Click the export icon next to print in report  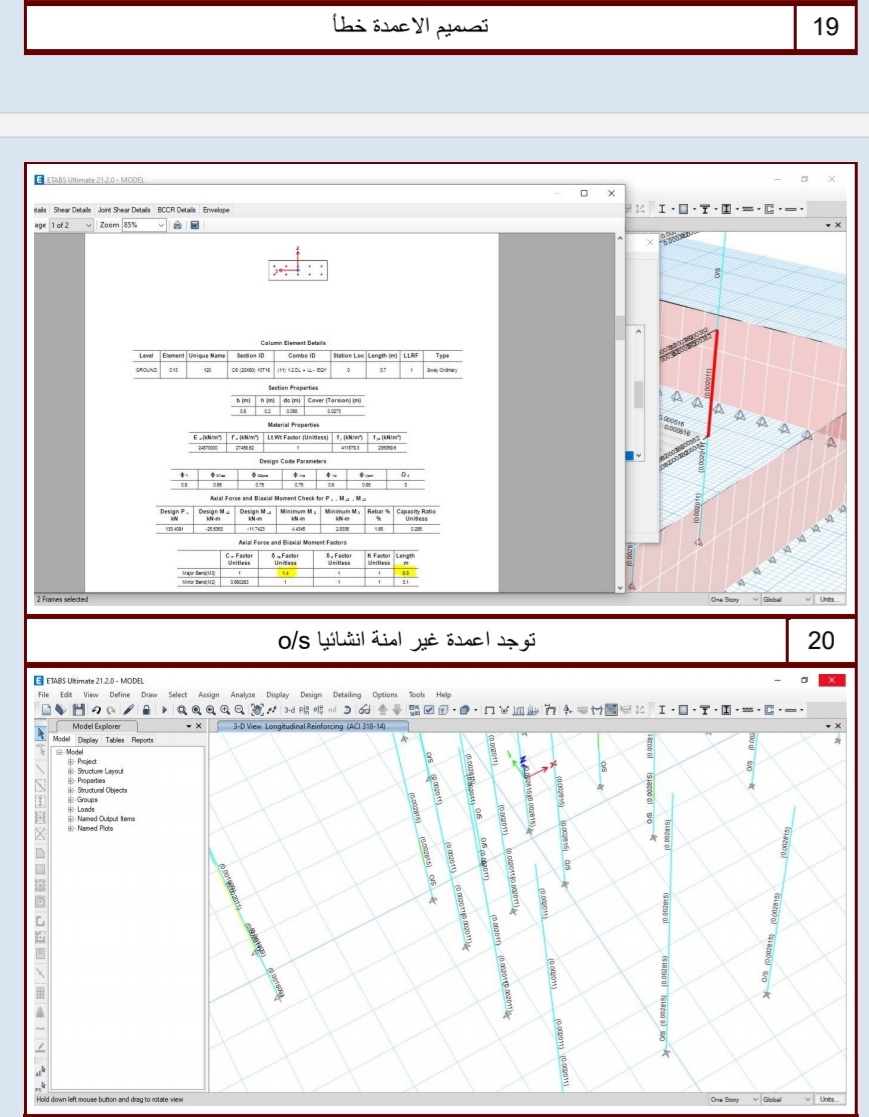tap(194, 225)
